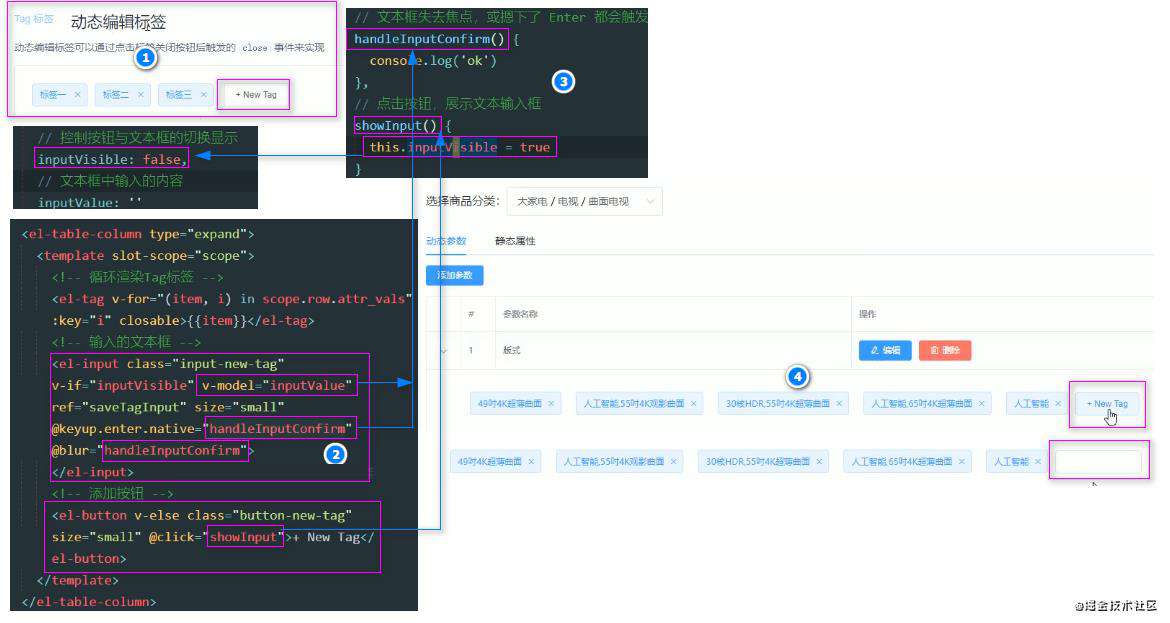The height and width of the screenshot is (623, 1170).
Task: Click the blue 添加参数 button
Action: [454, 275]
